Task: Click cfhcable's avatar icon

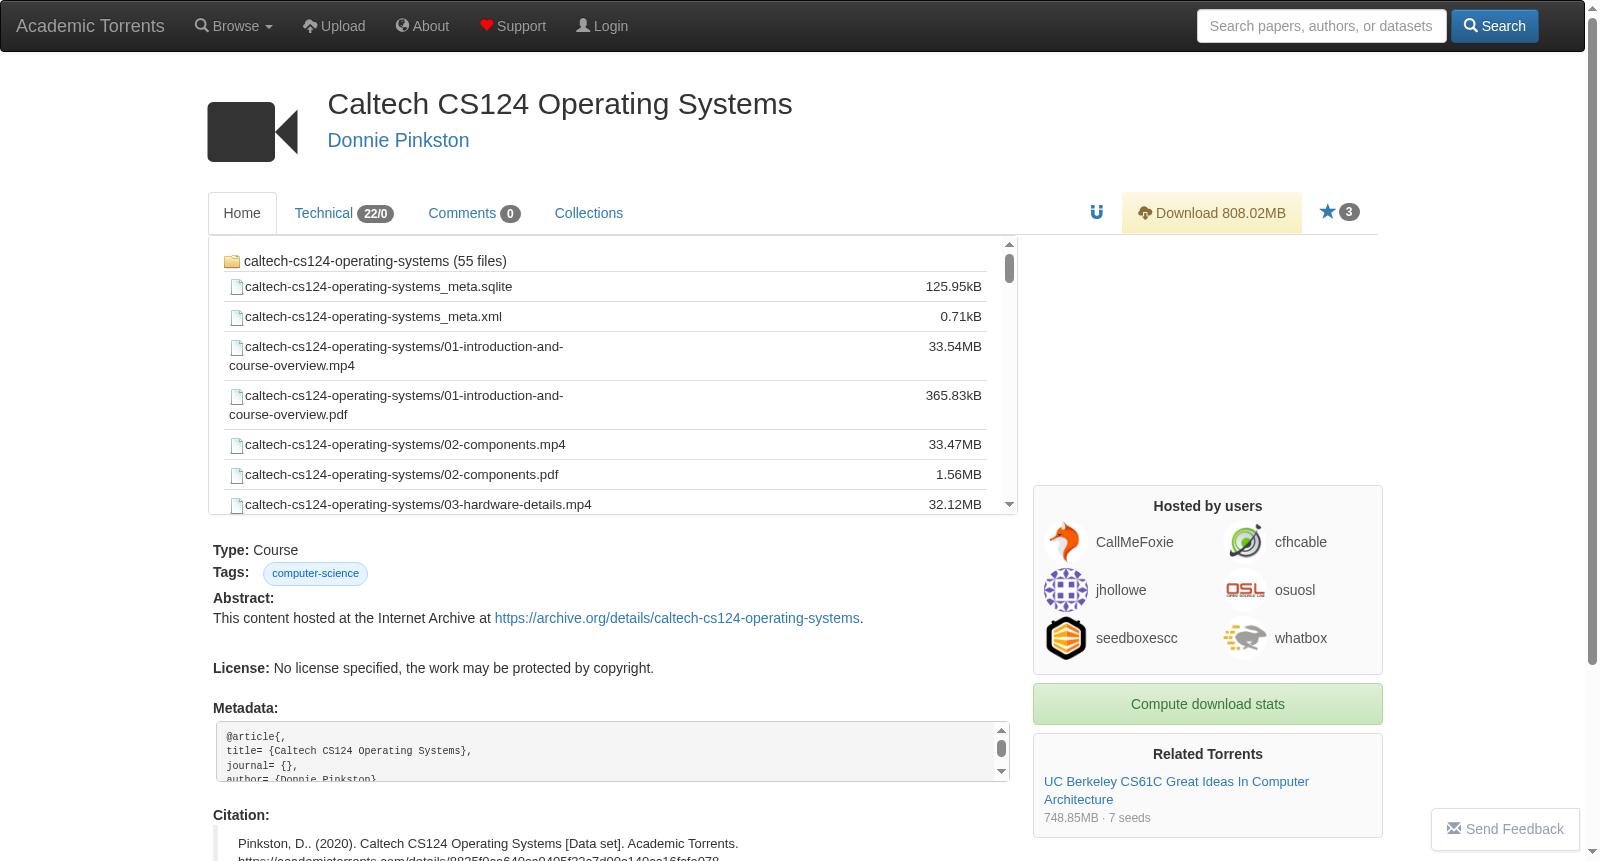Action: [x=1245, y=542]
